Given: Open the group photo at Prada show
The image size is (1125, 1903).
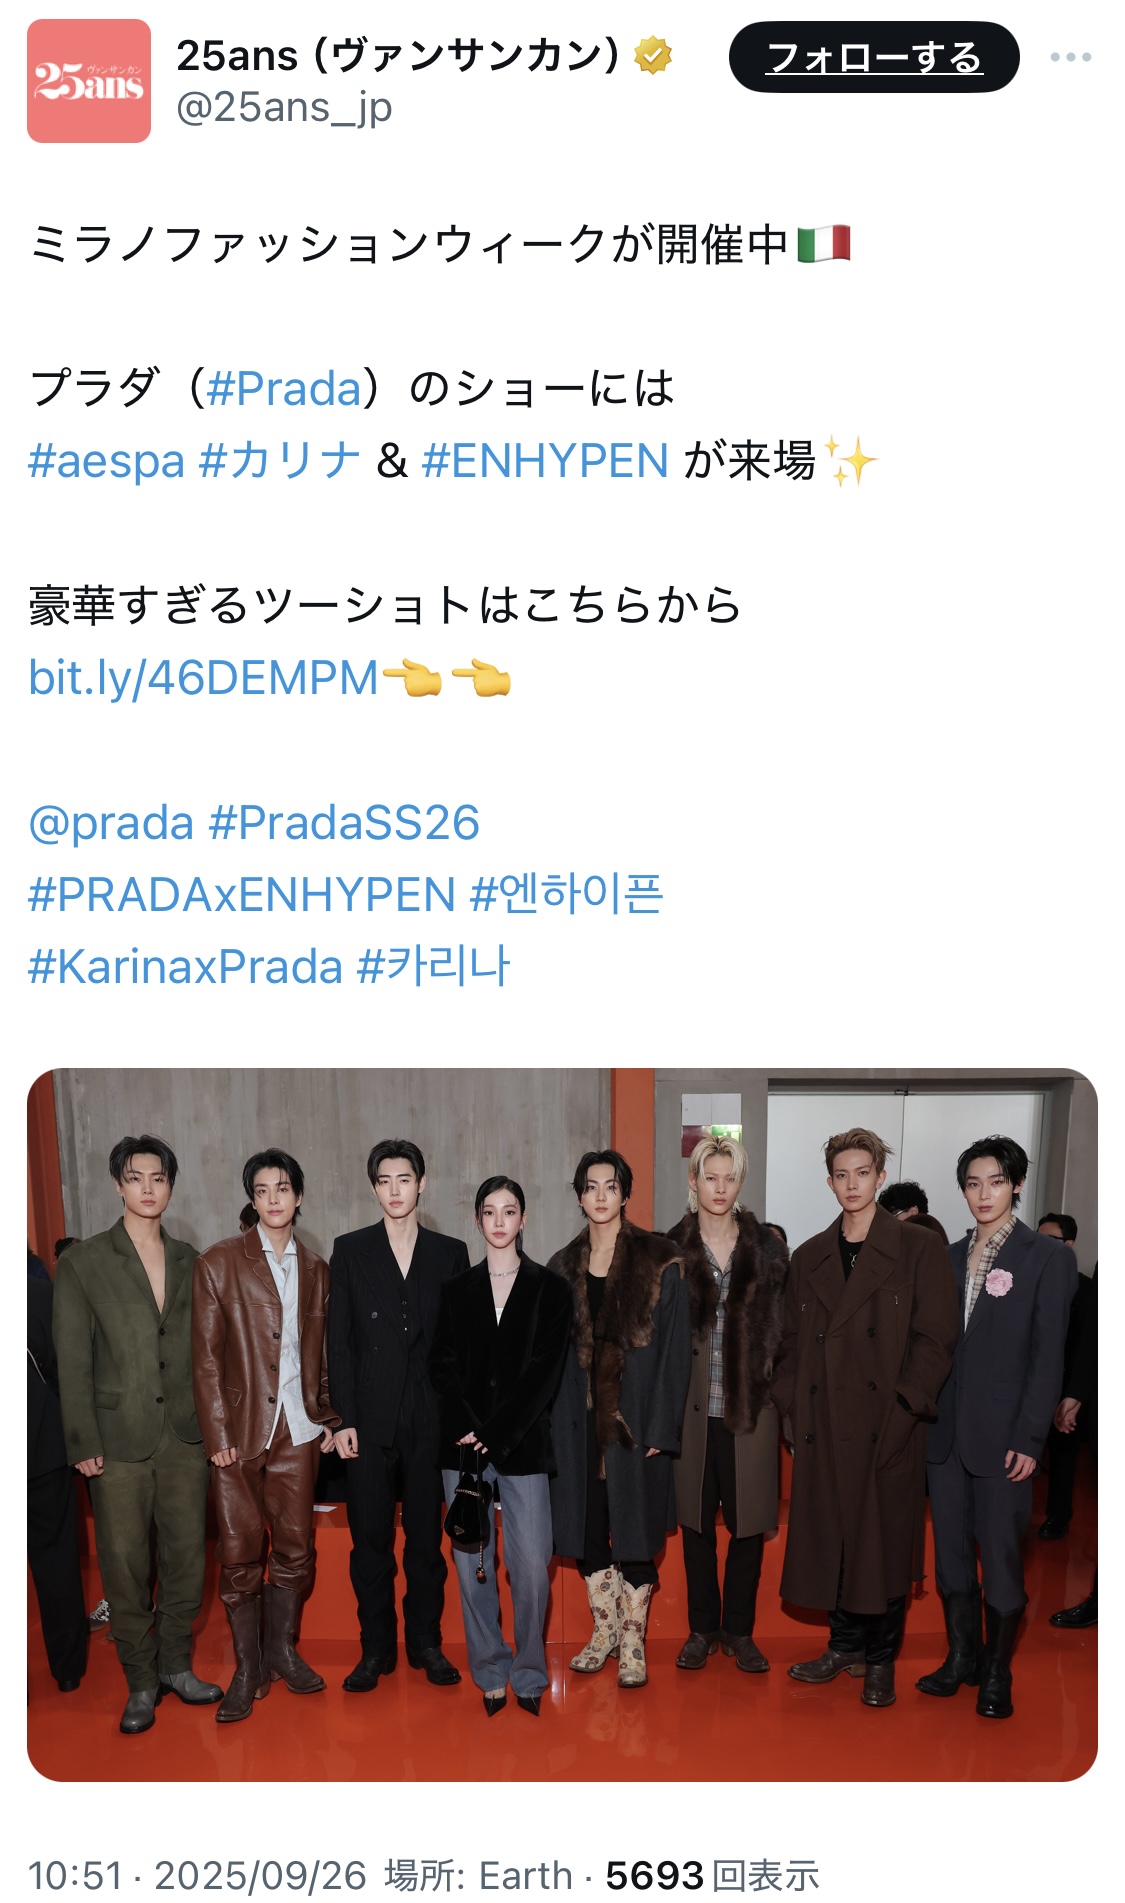Looking at the screenshot, I should [x=562, y=1424].
